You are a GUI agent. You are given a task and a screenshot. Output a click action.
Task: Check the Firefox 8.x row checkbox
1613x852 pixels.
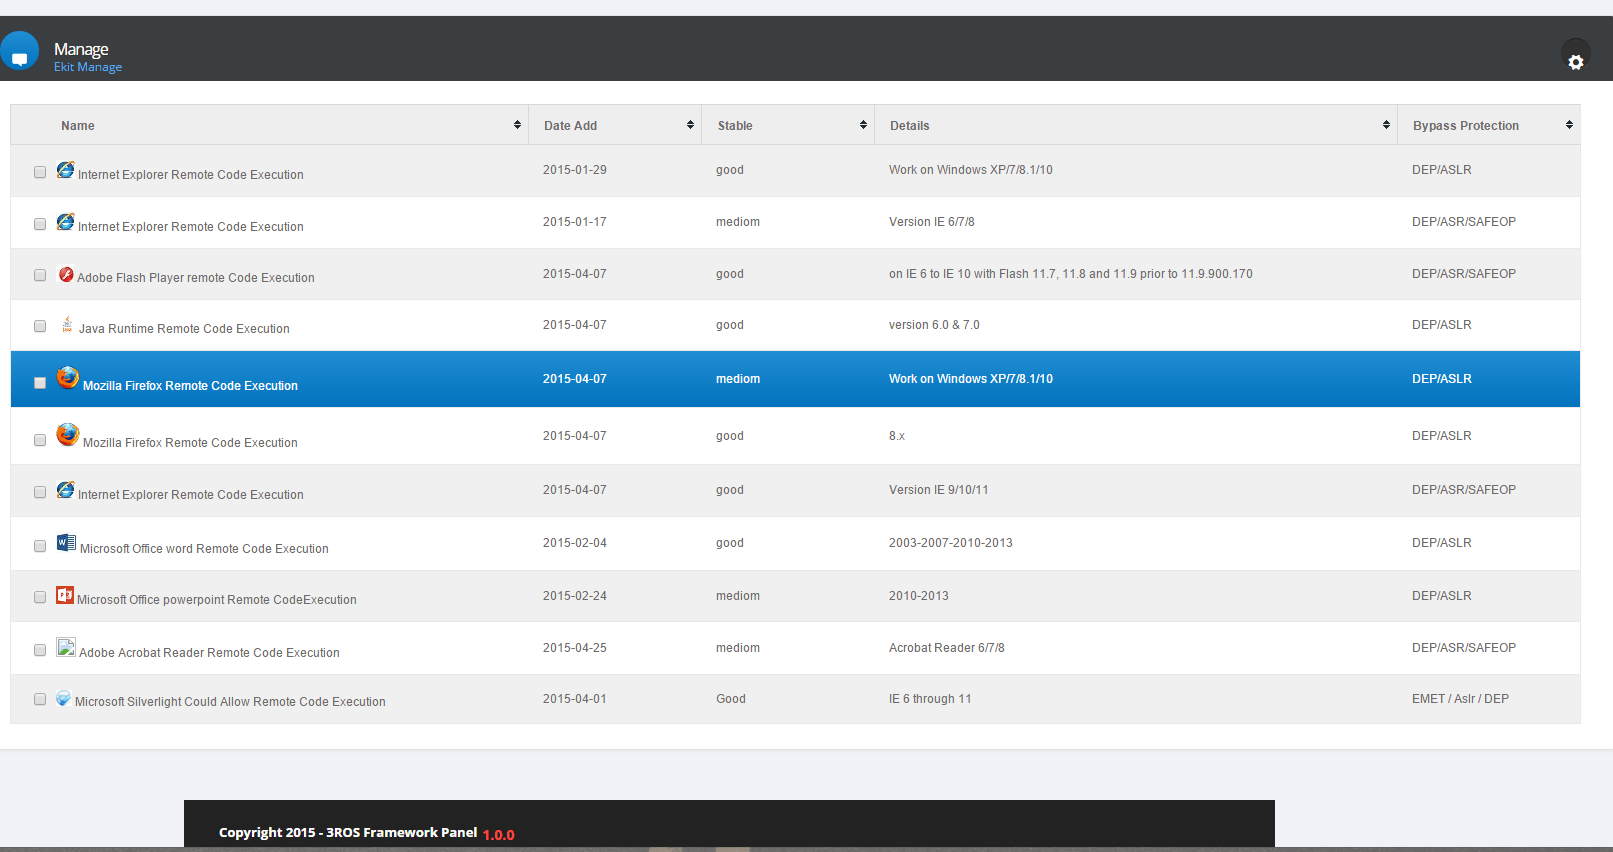40,440
